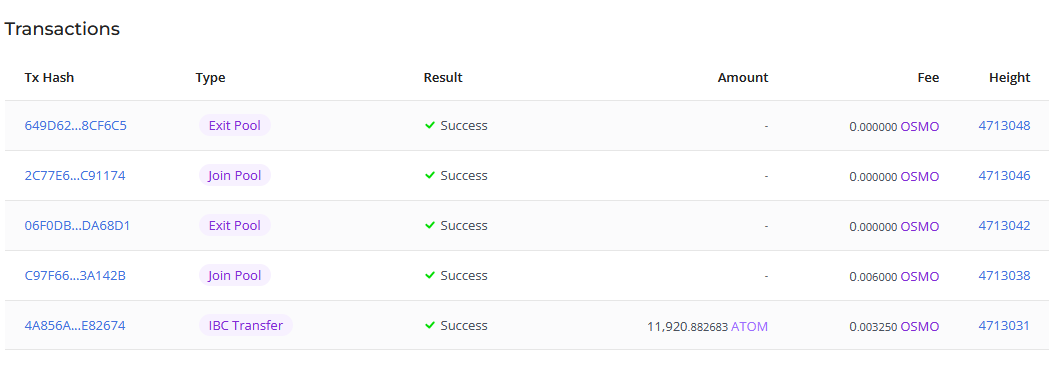Screen dimensions: 1049x366
Task: Open transaction hash 2C77E6...C91174
Action: 75,175
